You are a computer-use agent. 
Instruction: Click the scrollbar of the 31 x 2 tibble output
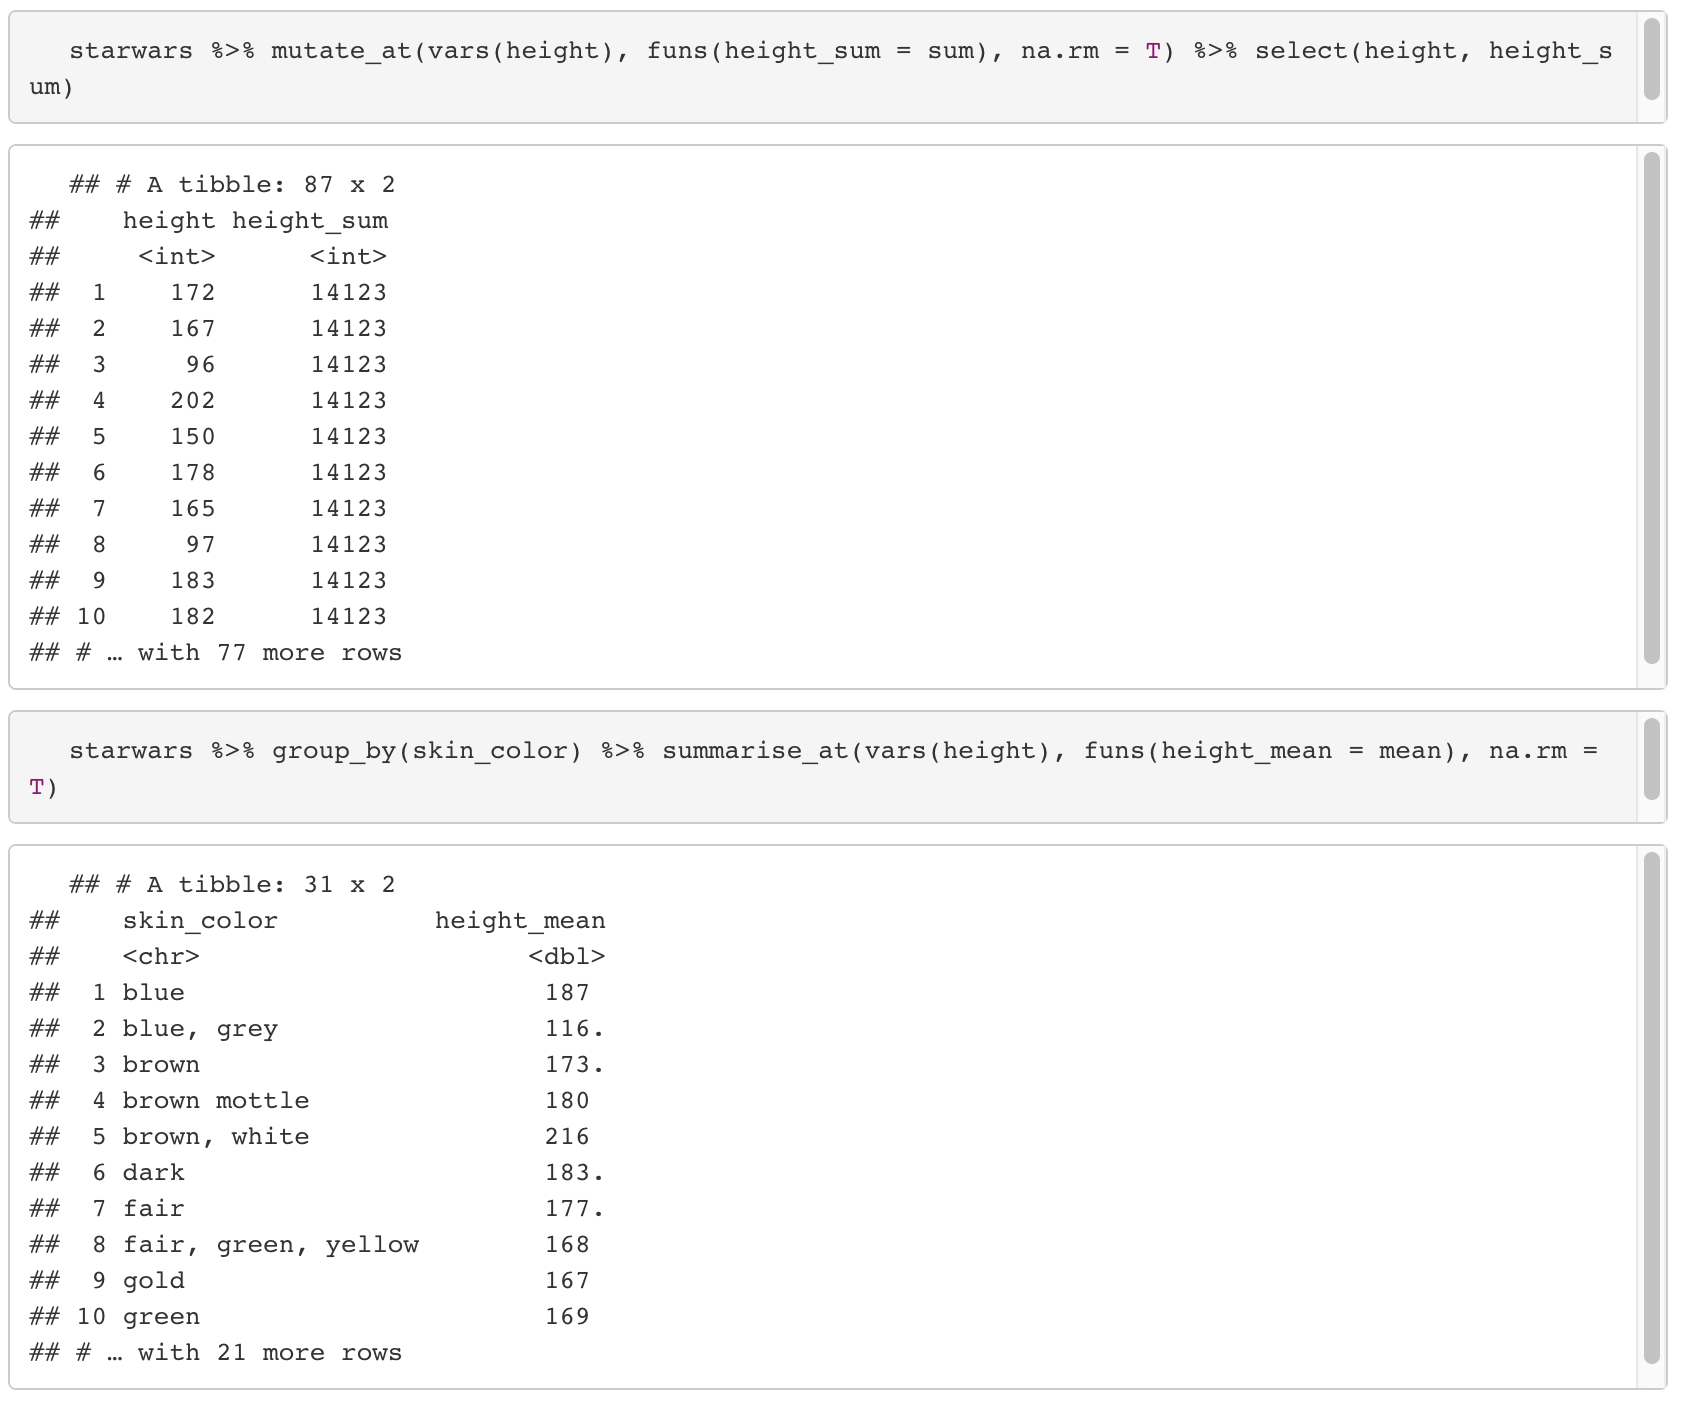coord(1651,1108)
